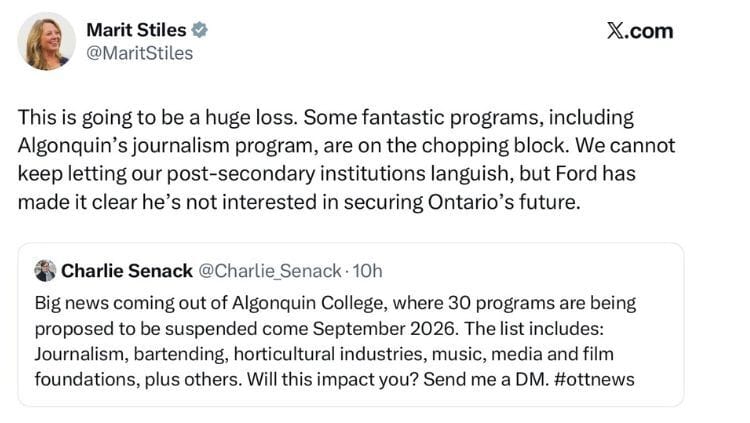The width and height of the screenshot is (750, 423).
Task: Click Charlie Senack's small avatar icon
Action: (45, 271)
